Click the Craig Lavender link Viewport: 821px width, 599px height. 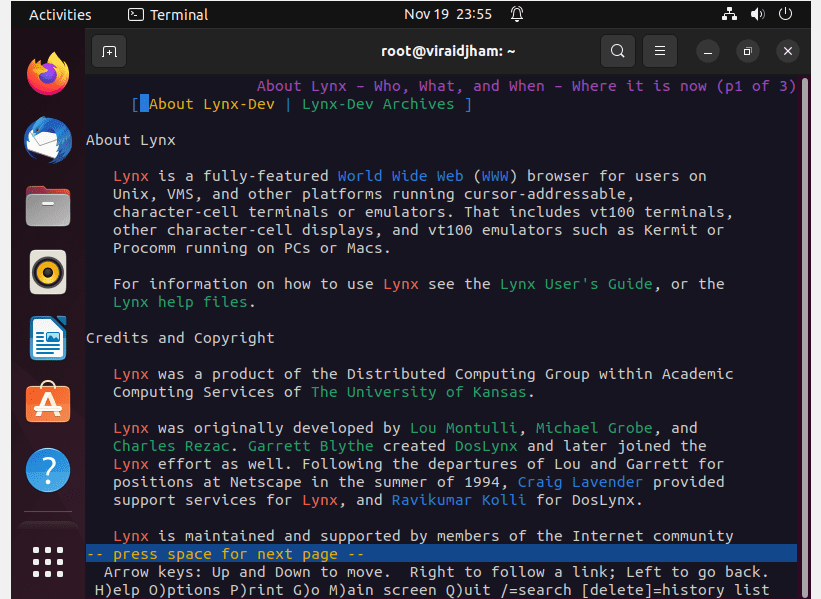(x=581, y=482)
